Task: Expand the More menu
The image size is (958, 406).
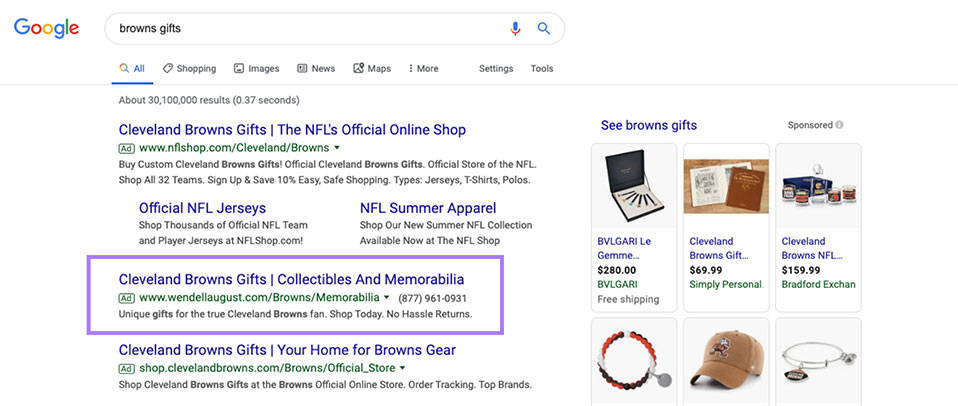Action: 423,69
